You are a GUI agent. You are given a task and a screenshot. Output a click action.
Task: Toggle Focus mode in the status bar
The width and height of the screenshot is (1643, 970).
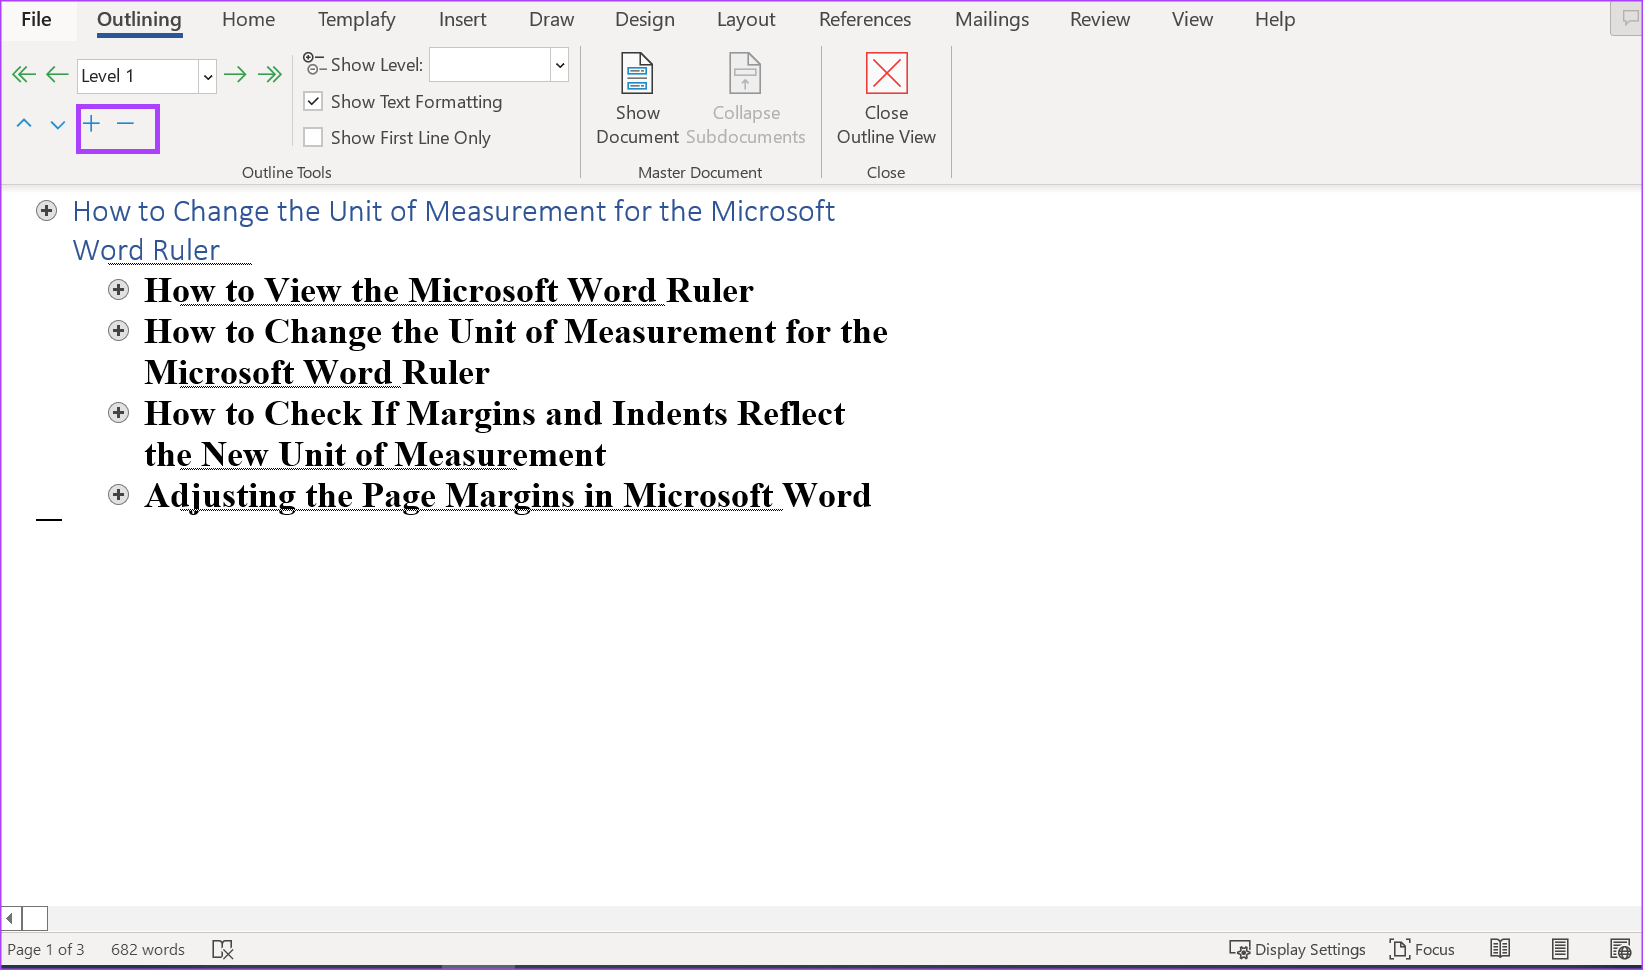pyautogui.click(x=1421, y=948)
